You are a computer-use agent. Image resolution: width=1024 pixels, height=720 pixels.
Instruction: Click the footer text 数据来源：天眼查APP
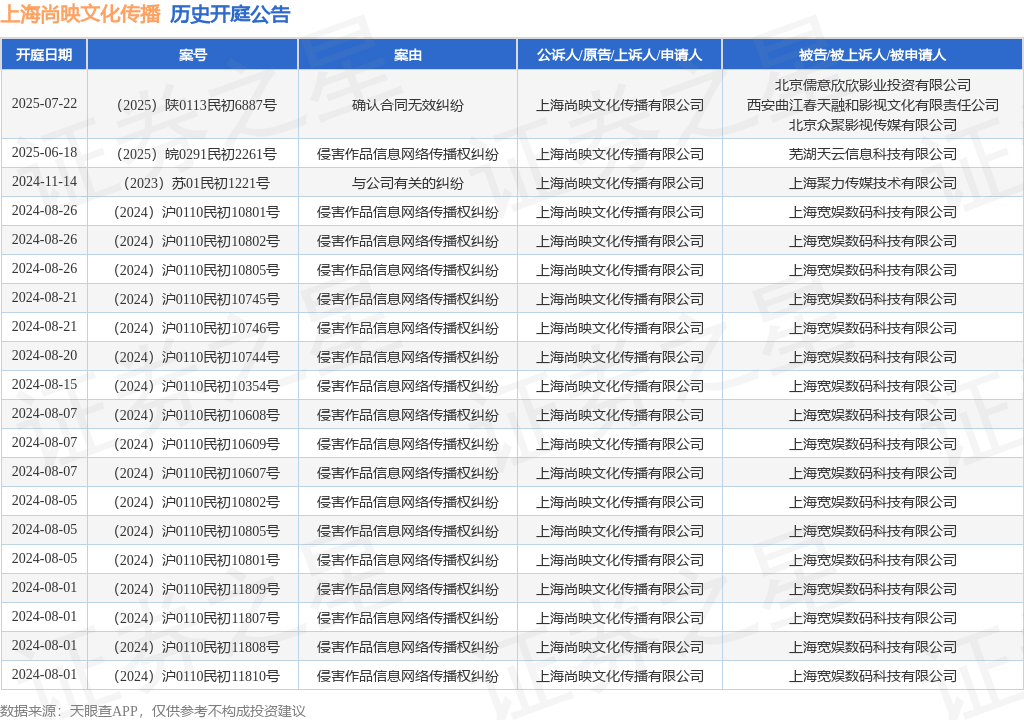coord(69,711)
